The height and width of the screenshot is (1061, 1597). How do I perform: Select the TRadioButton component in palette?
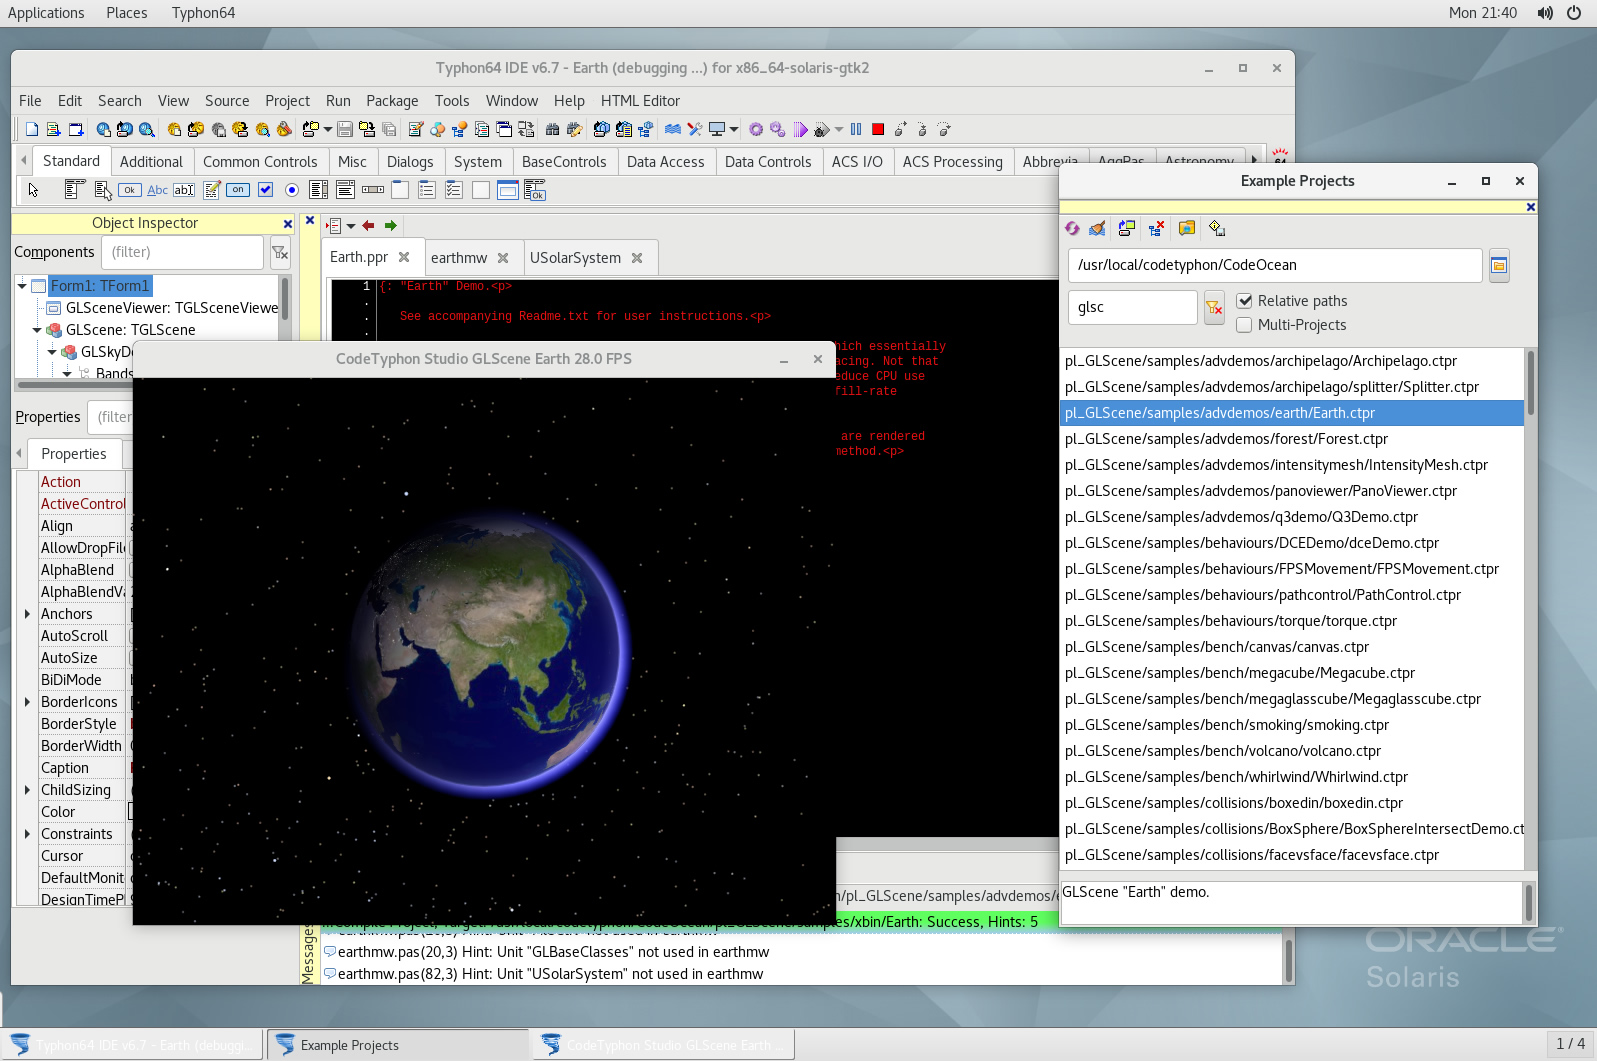click(292, 190)
